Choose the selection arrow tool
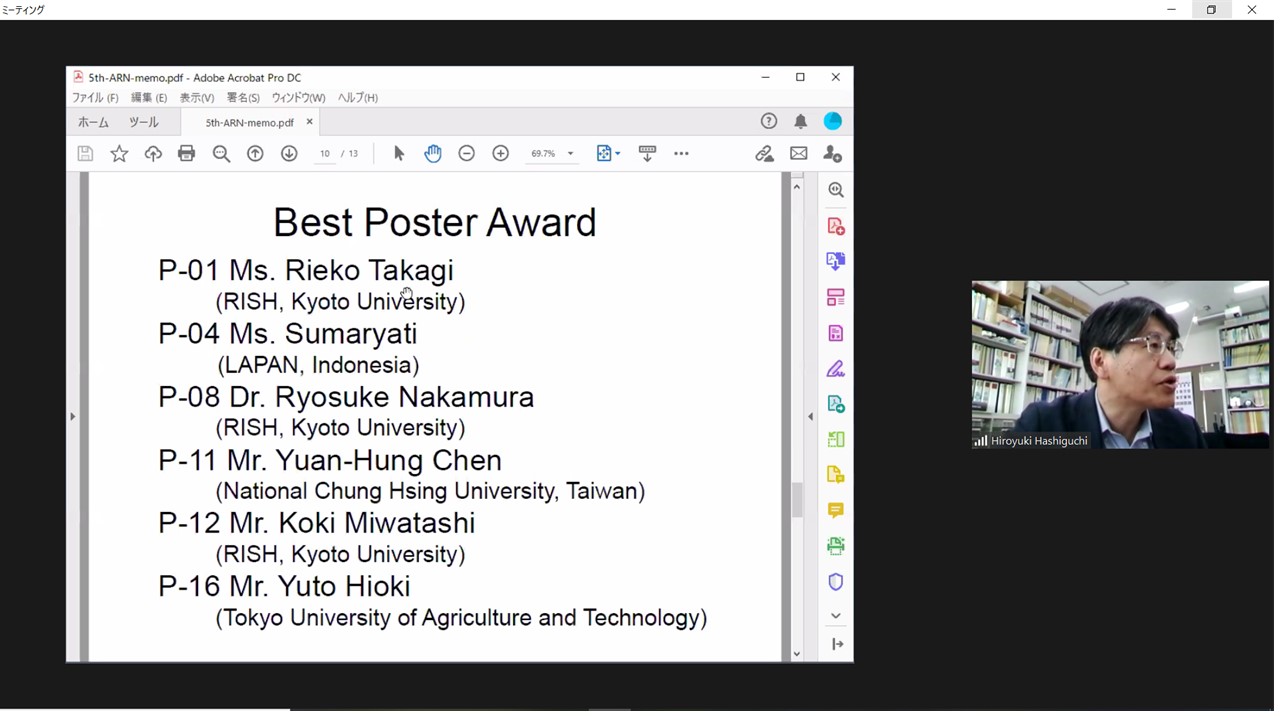The height and width of the screenshot is (720, 1280). tap(399, 154)
